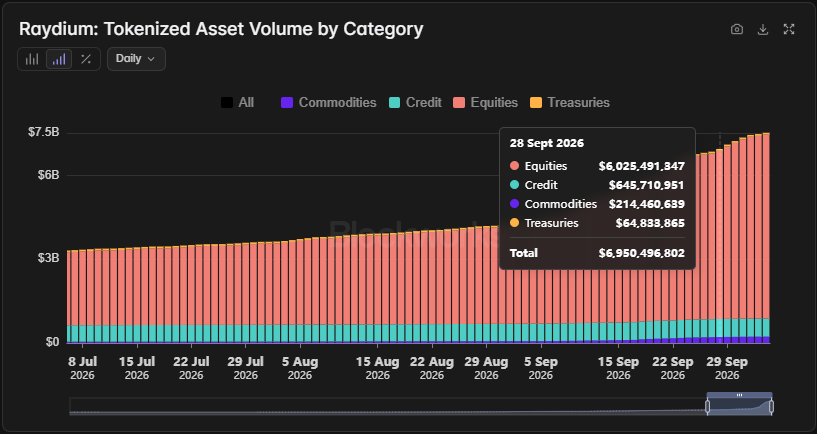The width and height of the screenshot is (817, 434).
Task: Click the 15 Aug 2026 x-axis label
Action: [377, 368]
